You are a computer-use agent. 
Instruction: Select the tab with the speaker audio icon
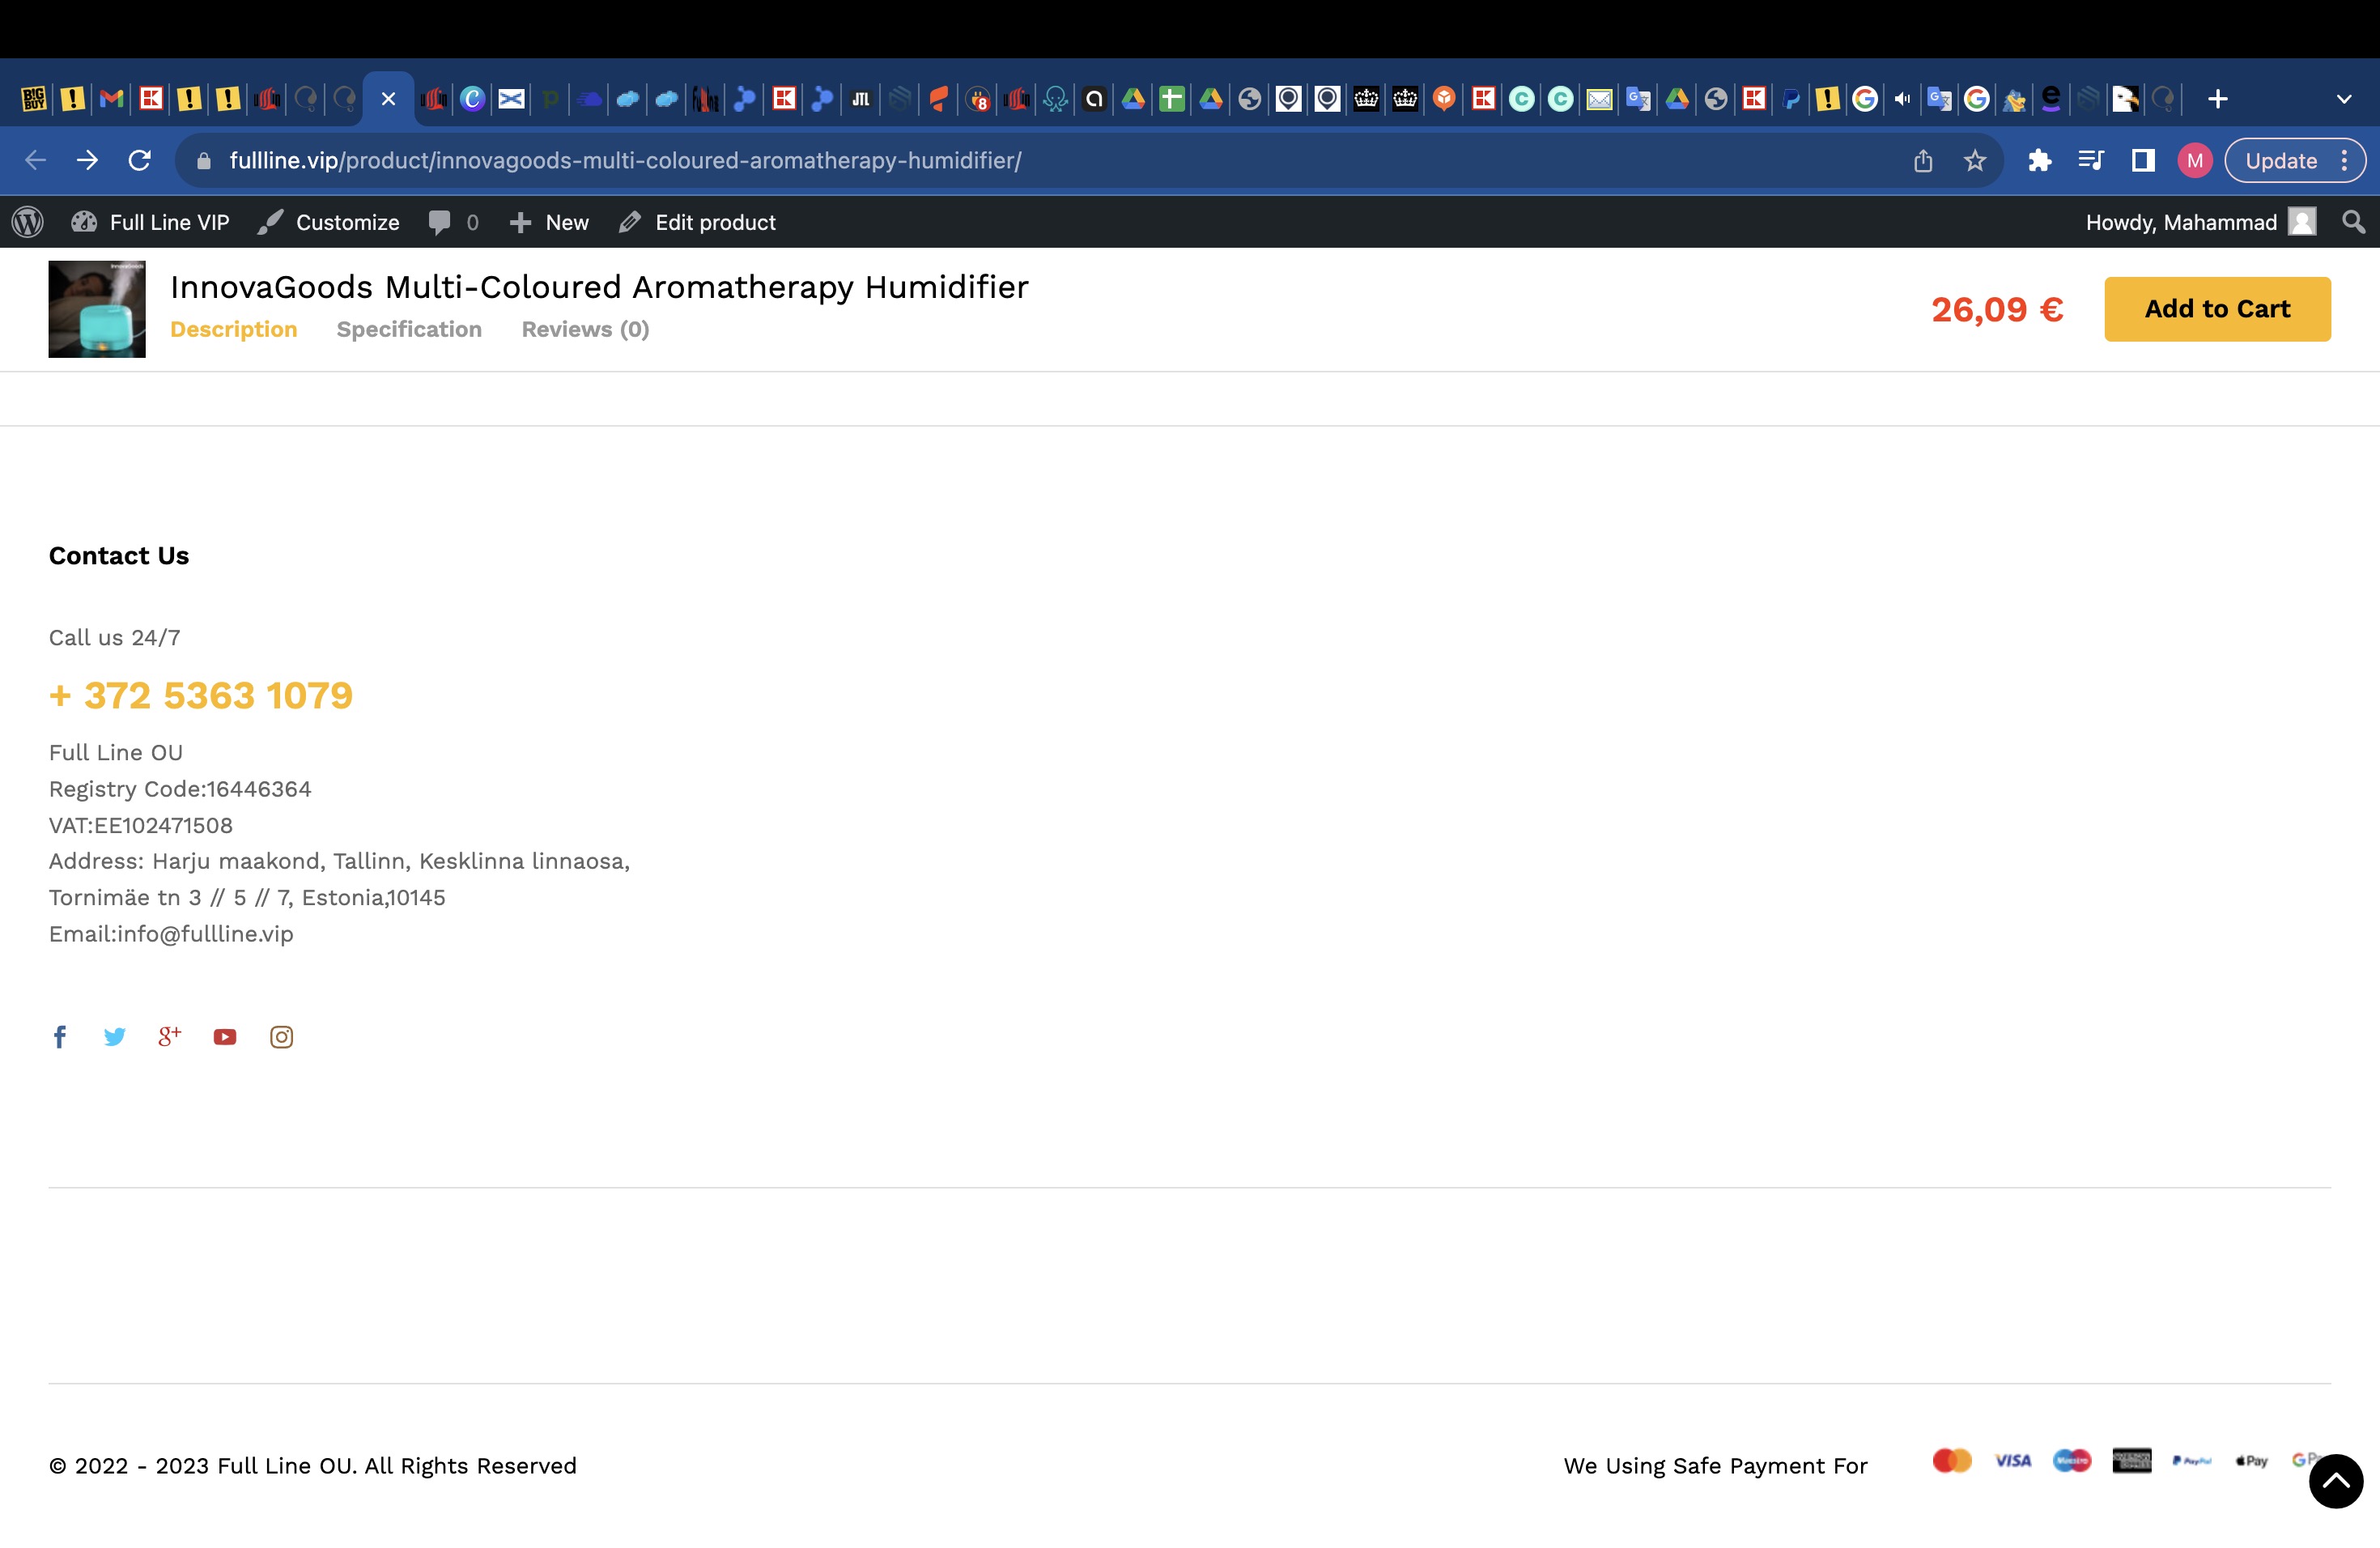click(1902, 99)
